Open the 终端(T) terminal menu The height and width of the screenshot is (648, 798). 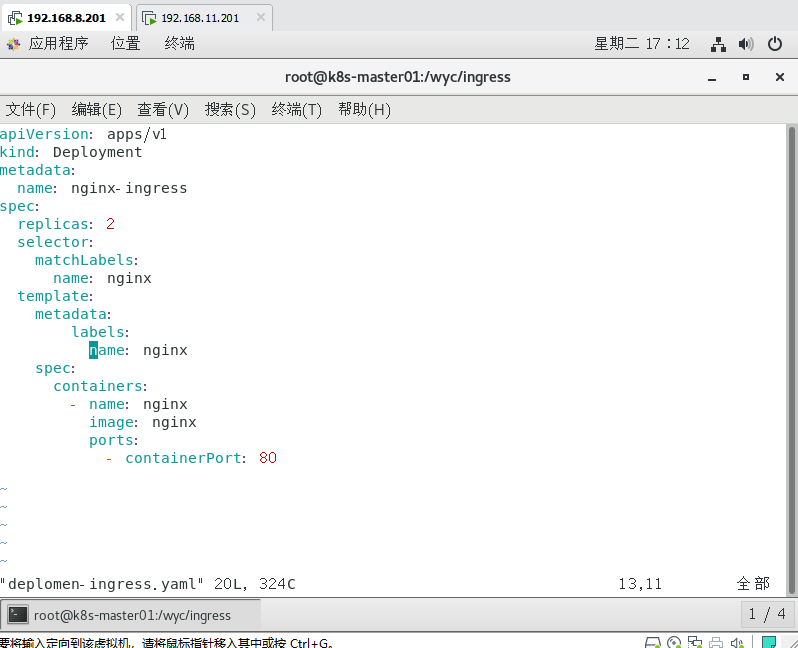pyautogui.click(x=297, y=109)
